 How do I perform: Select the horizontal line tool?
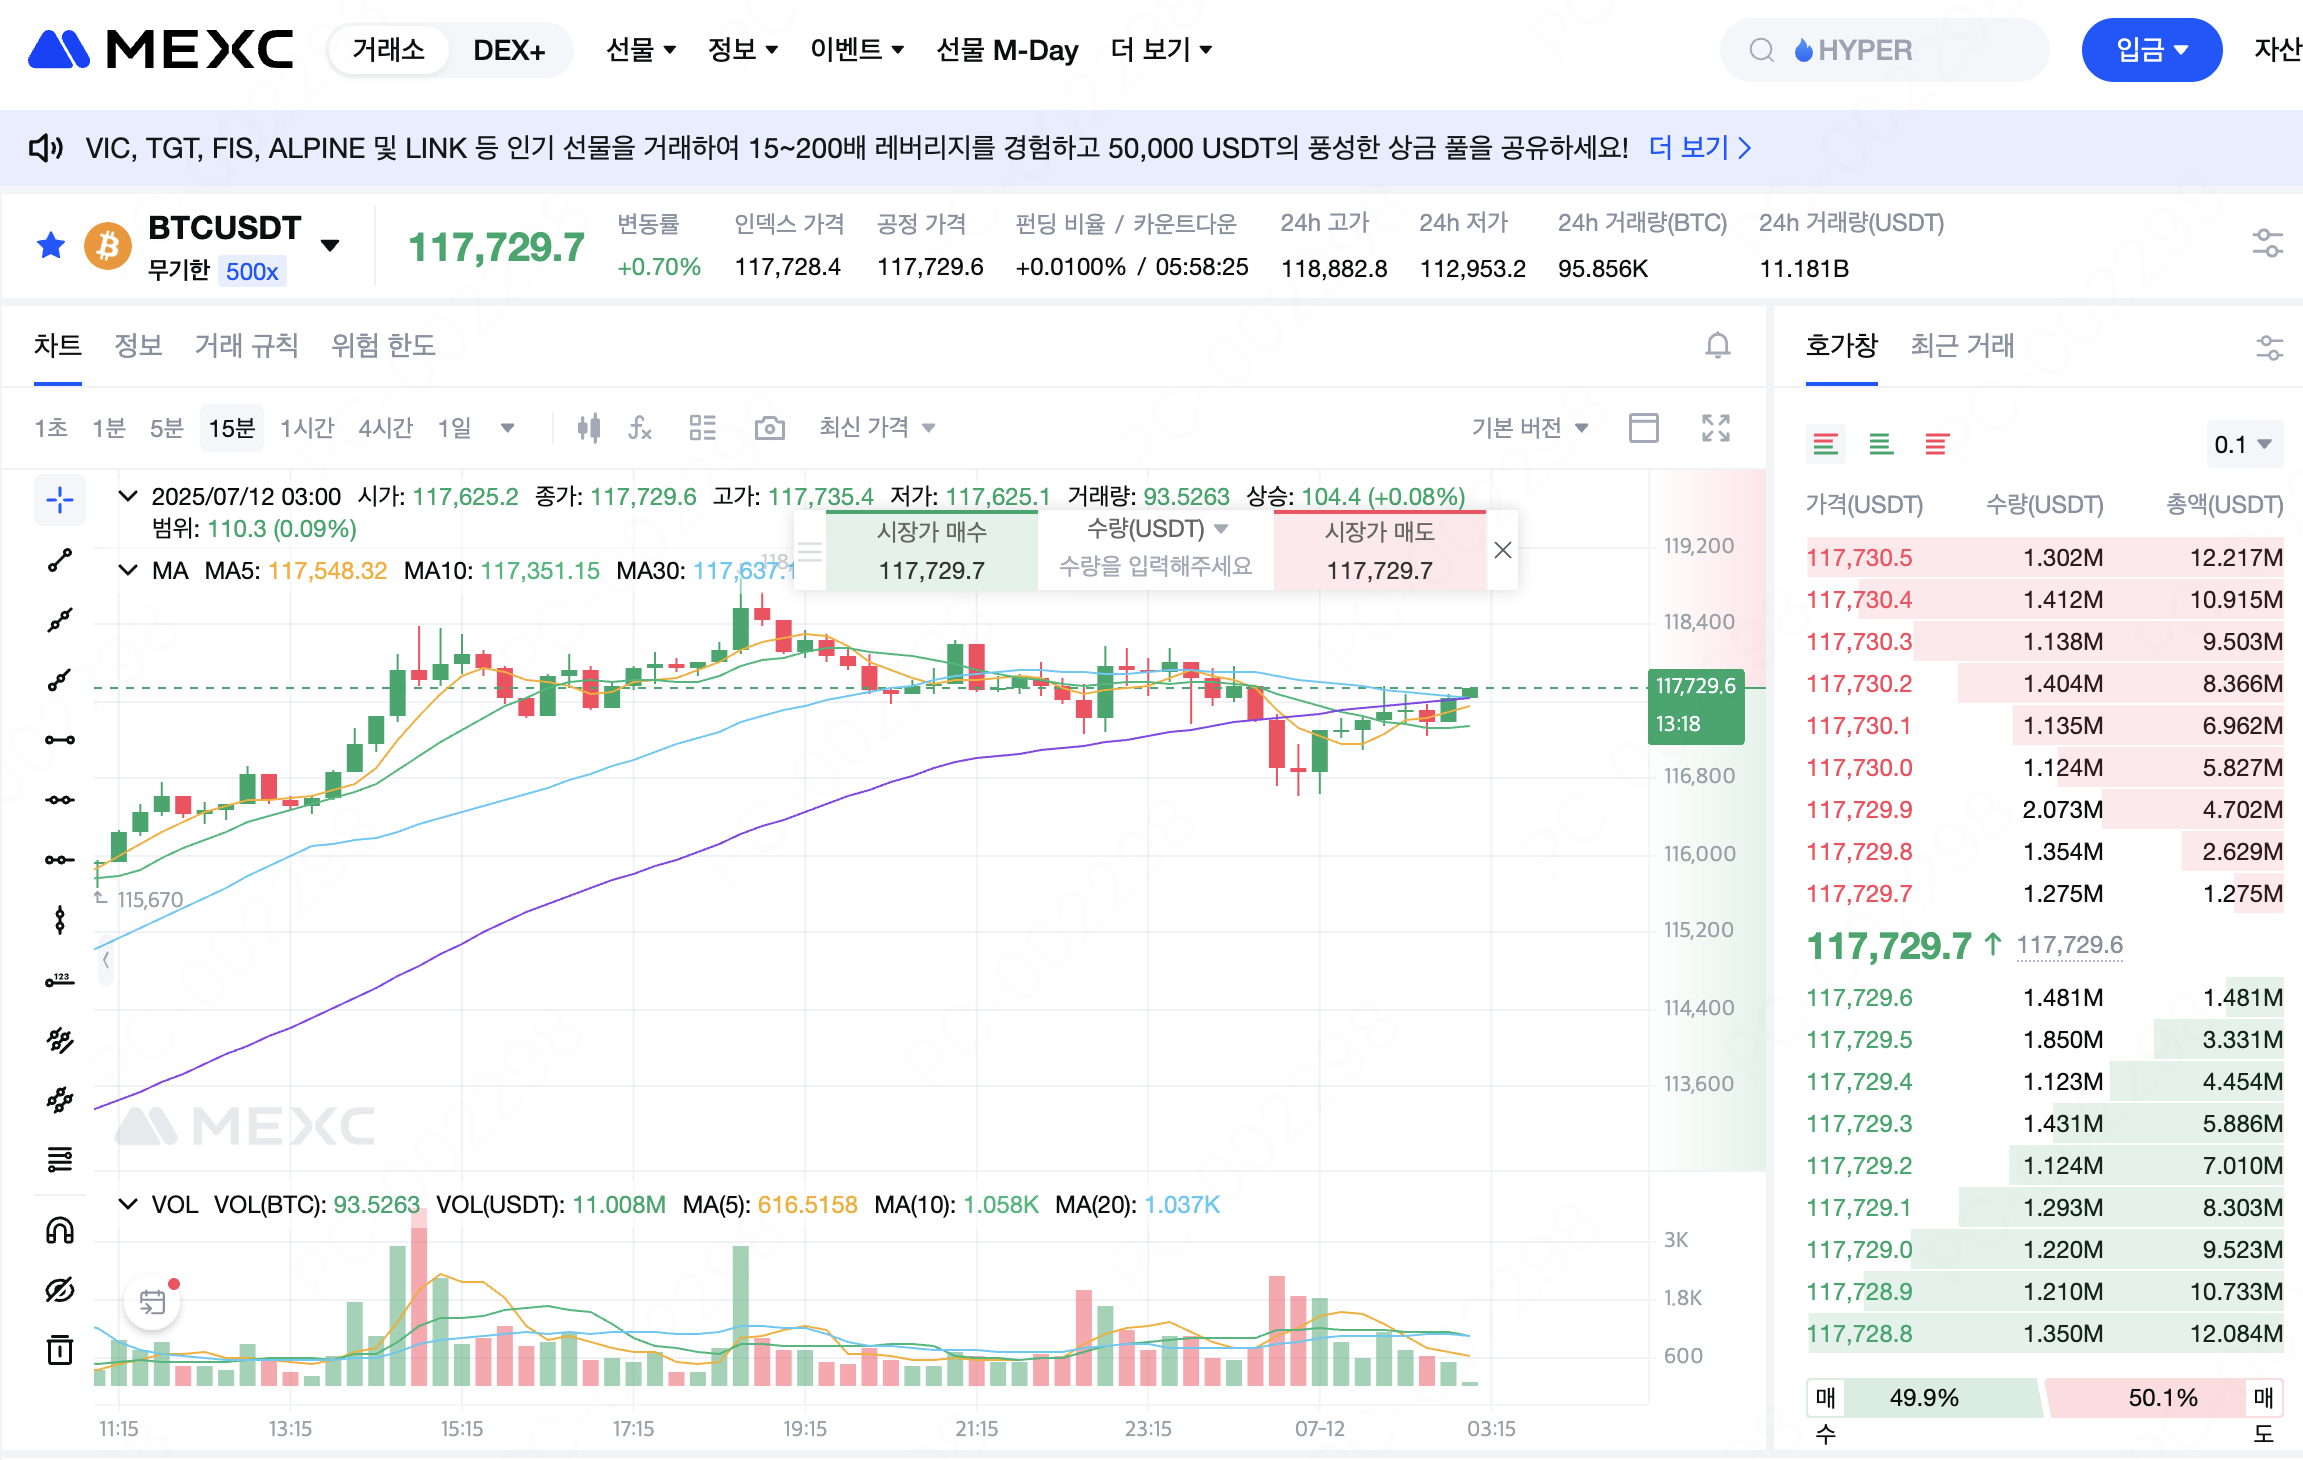(60, 740)
